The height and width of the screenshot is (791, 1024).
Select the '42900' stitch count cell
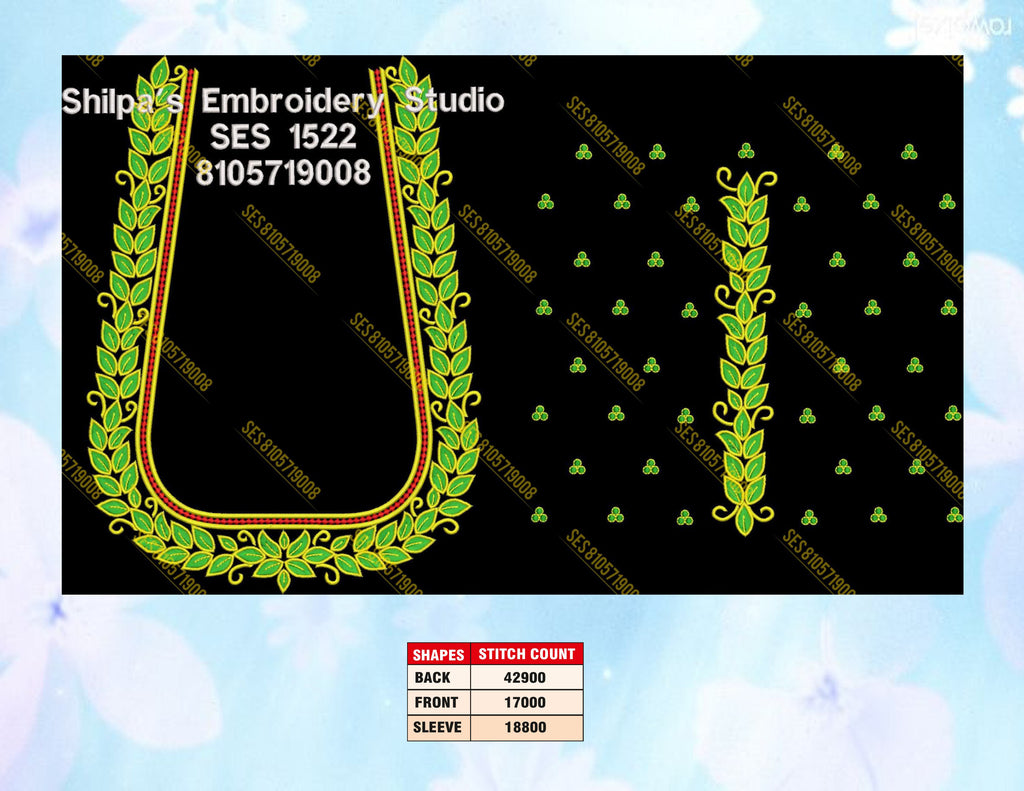[x=526, y=677]
